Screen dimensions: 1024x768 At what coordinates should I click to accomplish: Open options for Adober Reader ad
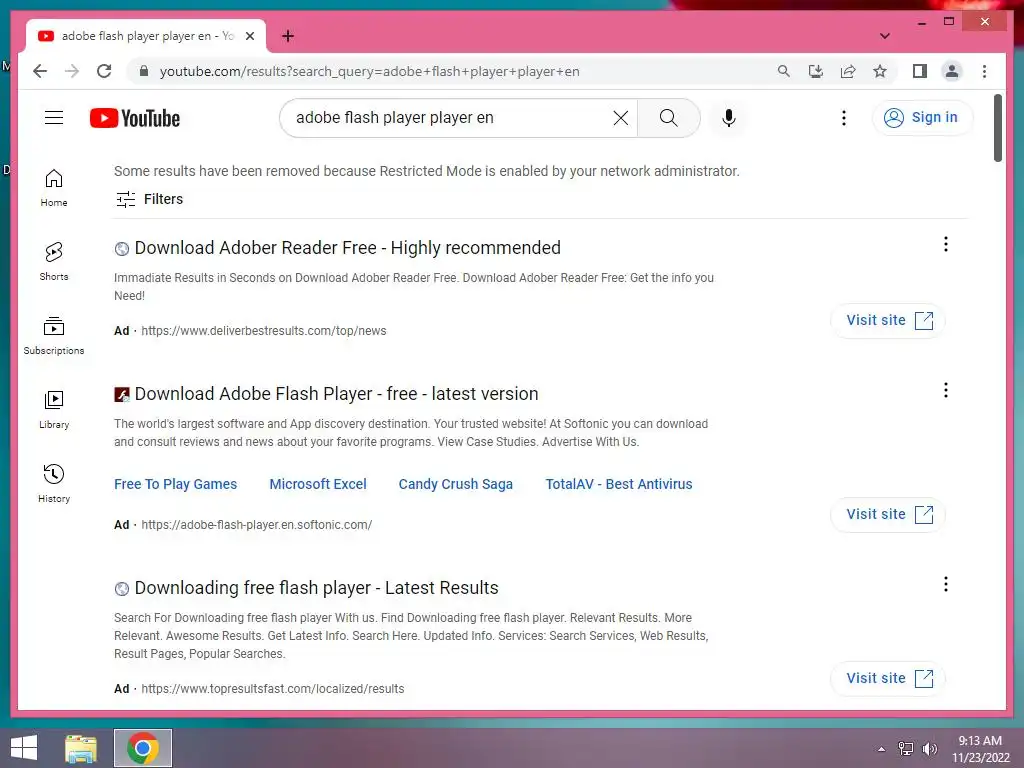(946, 244)
